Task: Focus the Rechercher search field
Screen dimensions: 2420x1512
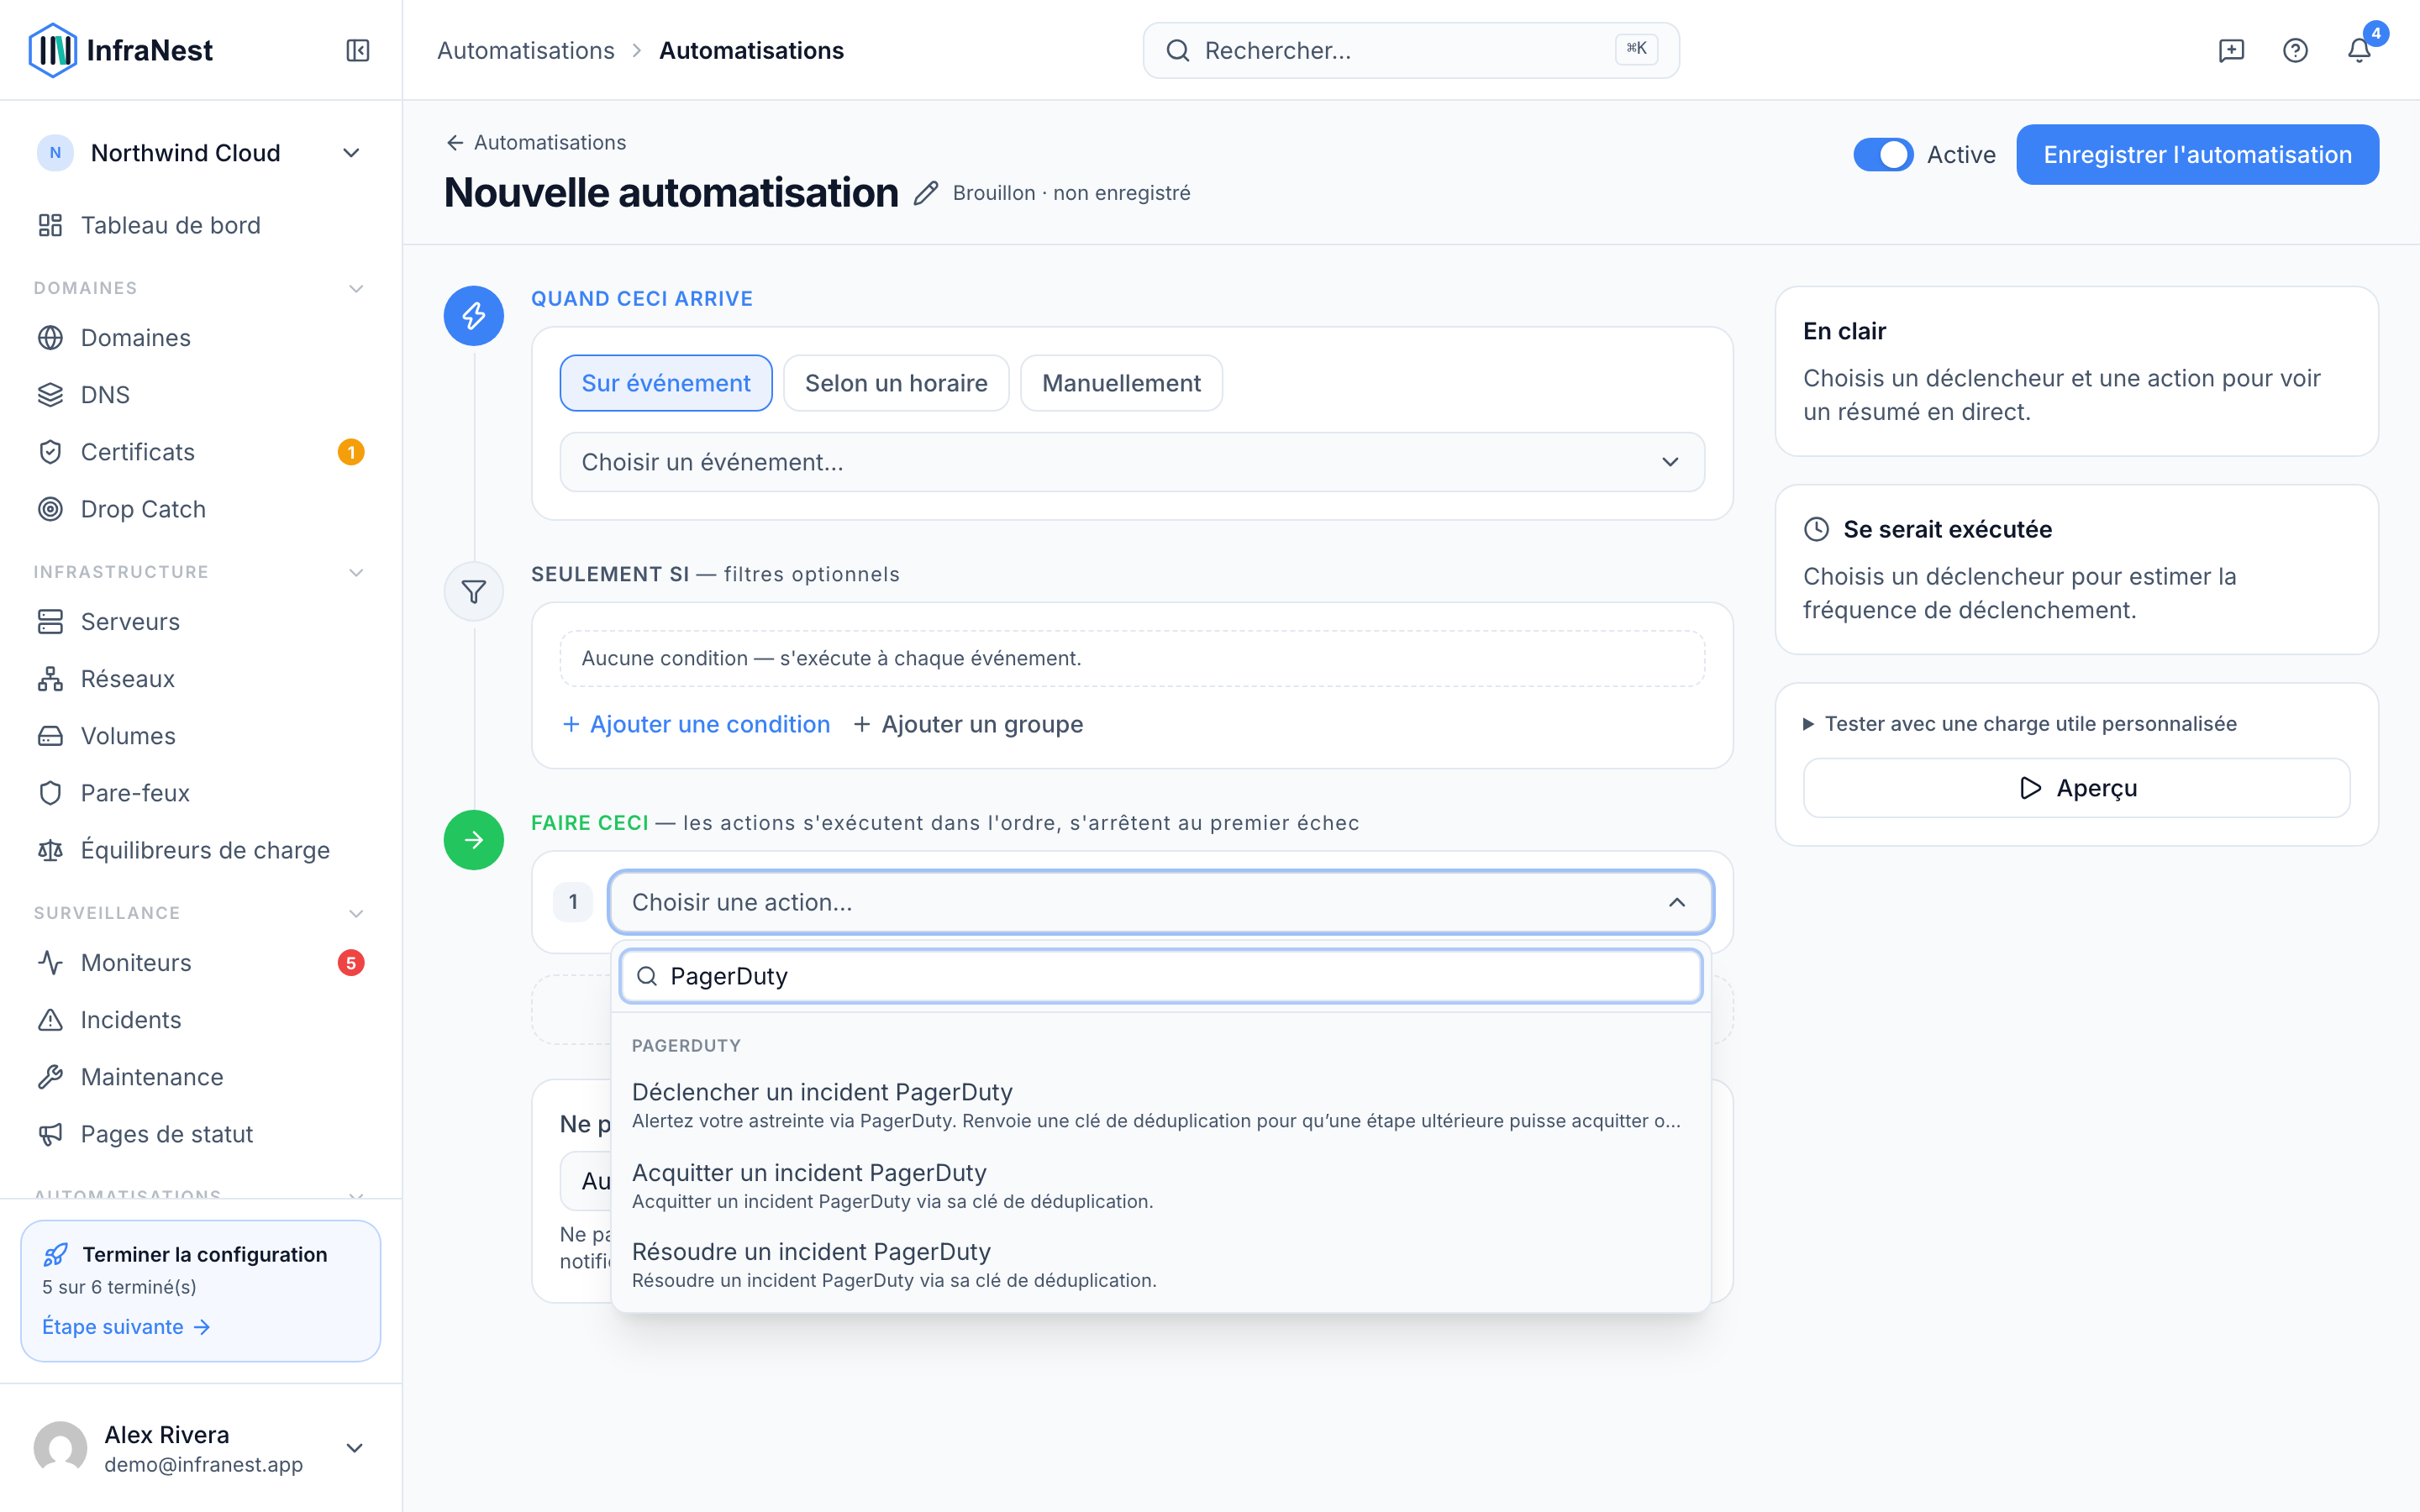Action: (1411, 50)
